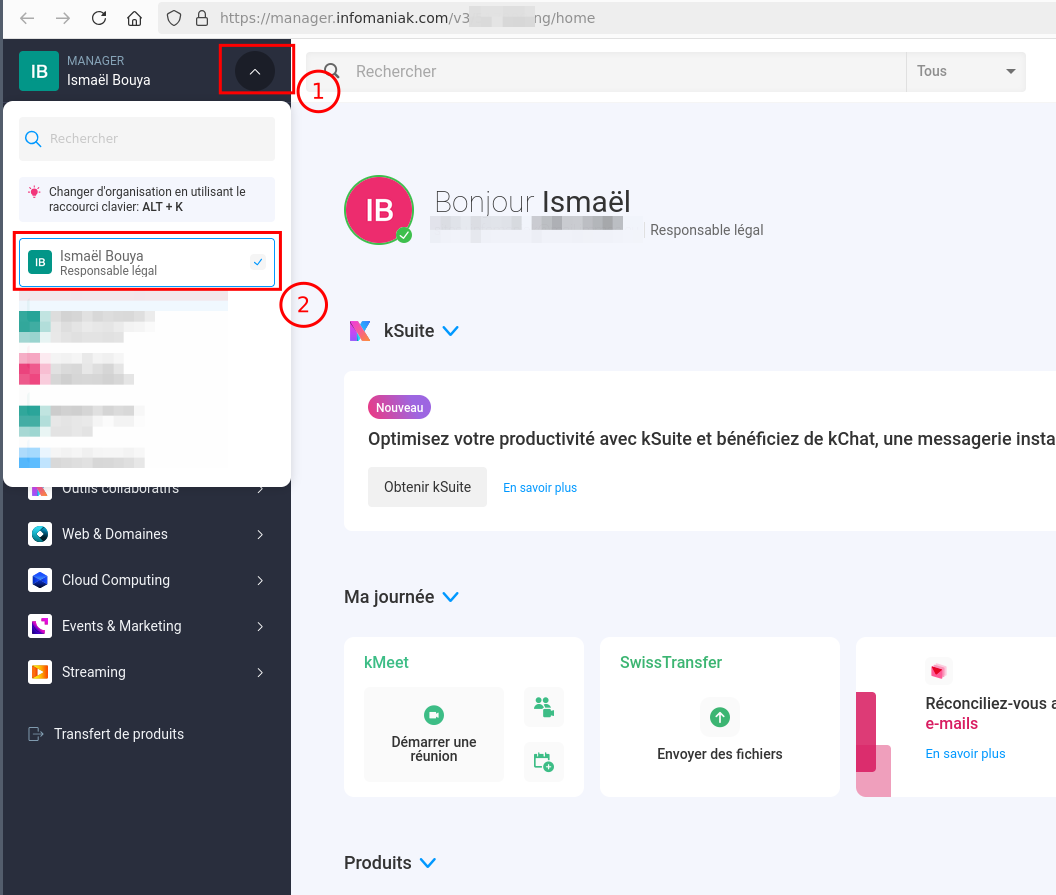The width and height of the screenshot is (1056, 895).
Task: Click Démarrer une réunion button
Action: (434, 735)
